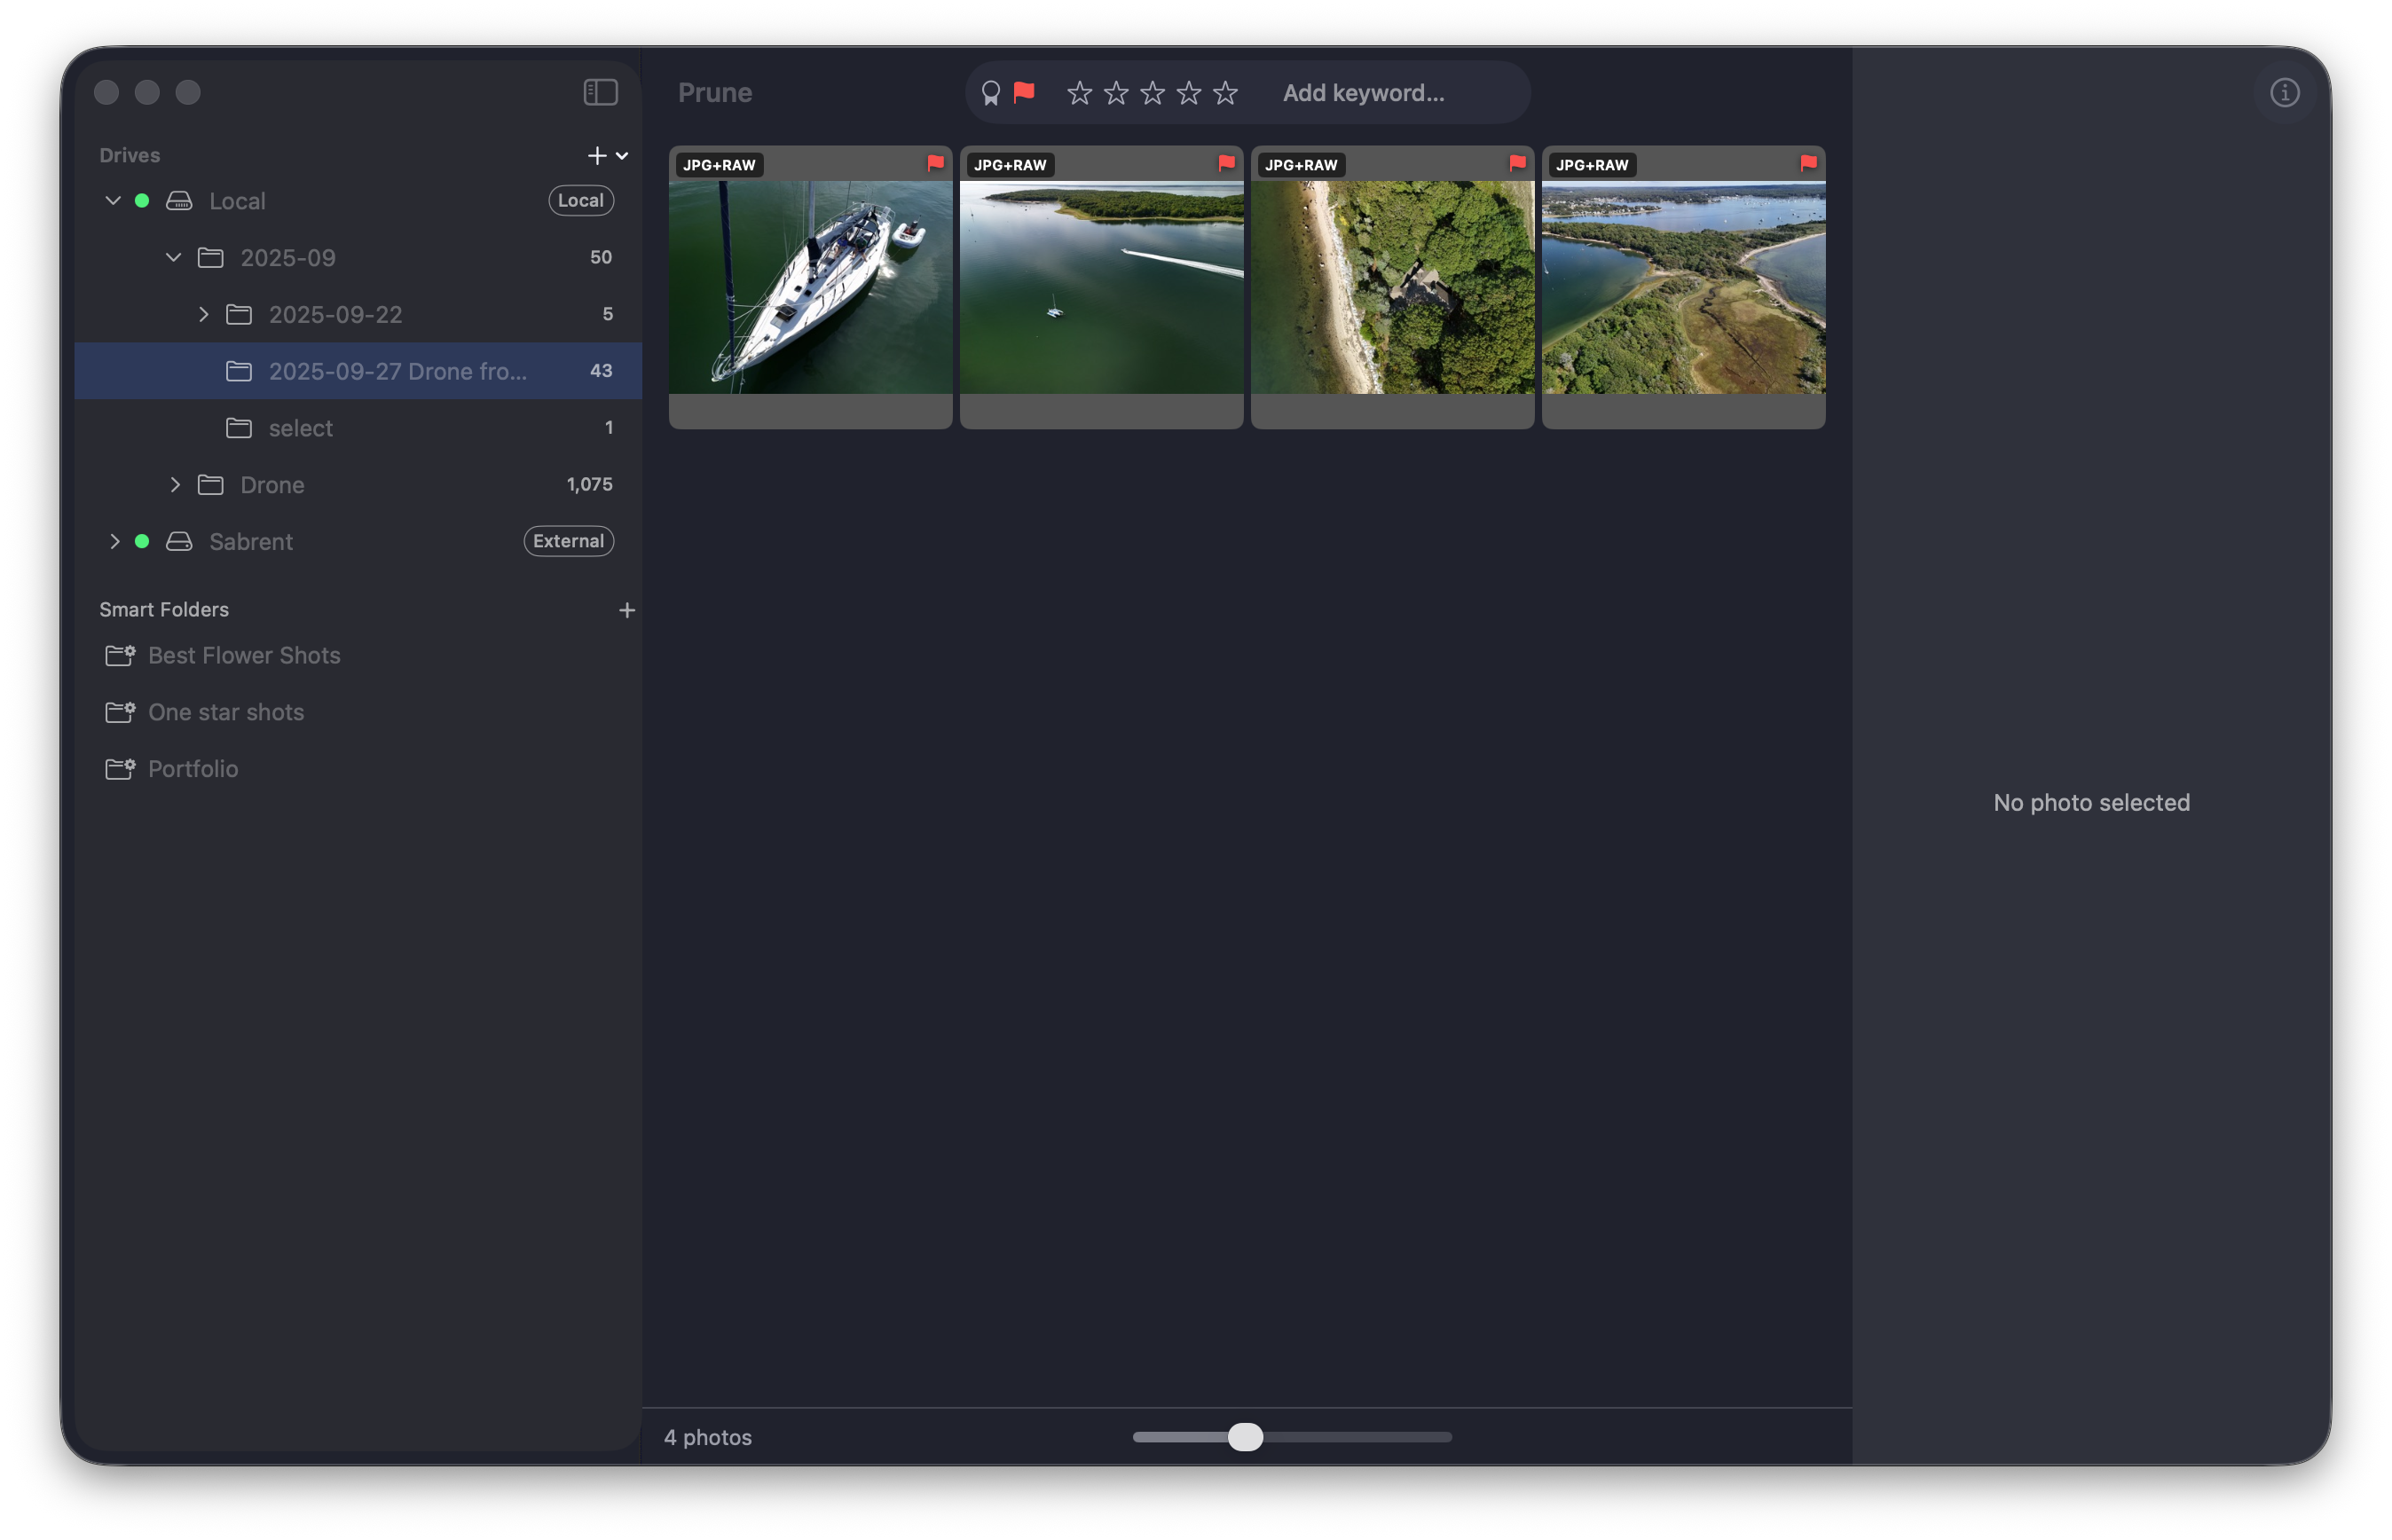Toggle the red flag on sailboat photo
Viewport: 2392px width, 1540px height.
[935, 163]
